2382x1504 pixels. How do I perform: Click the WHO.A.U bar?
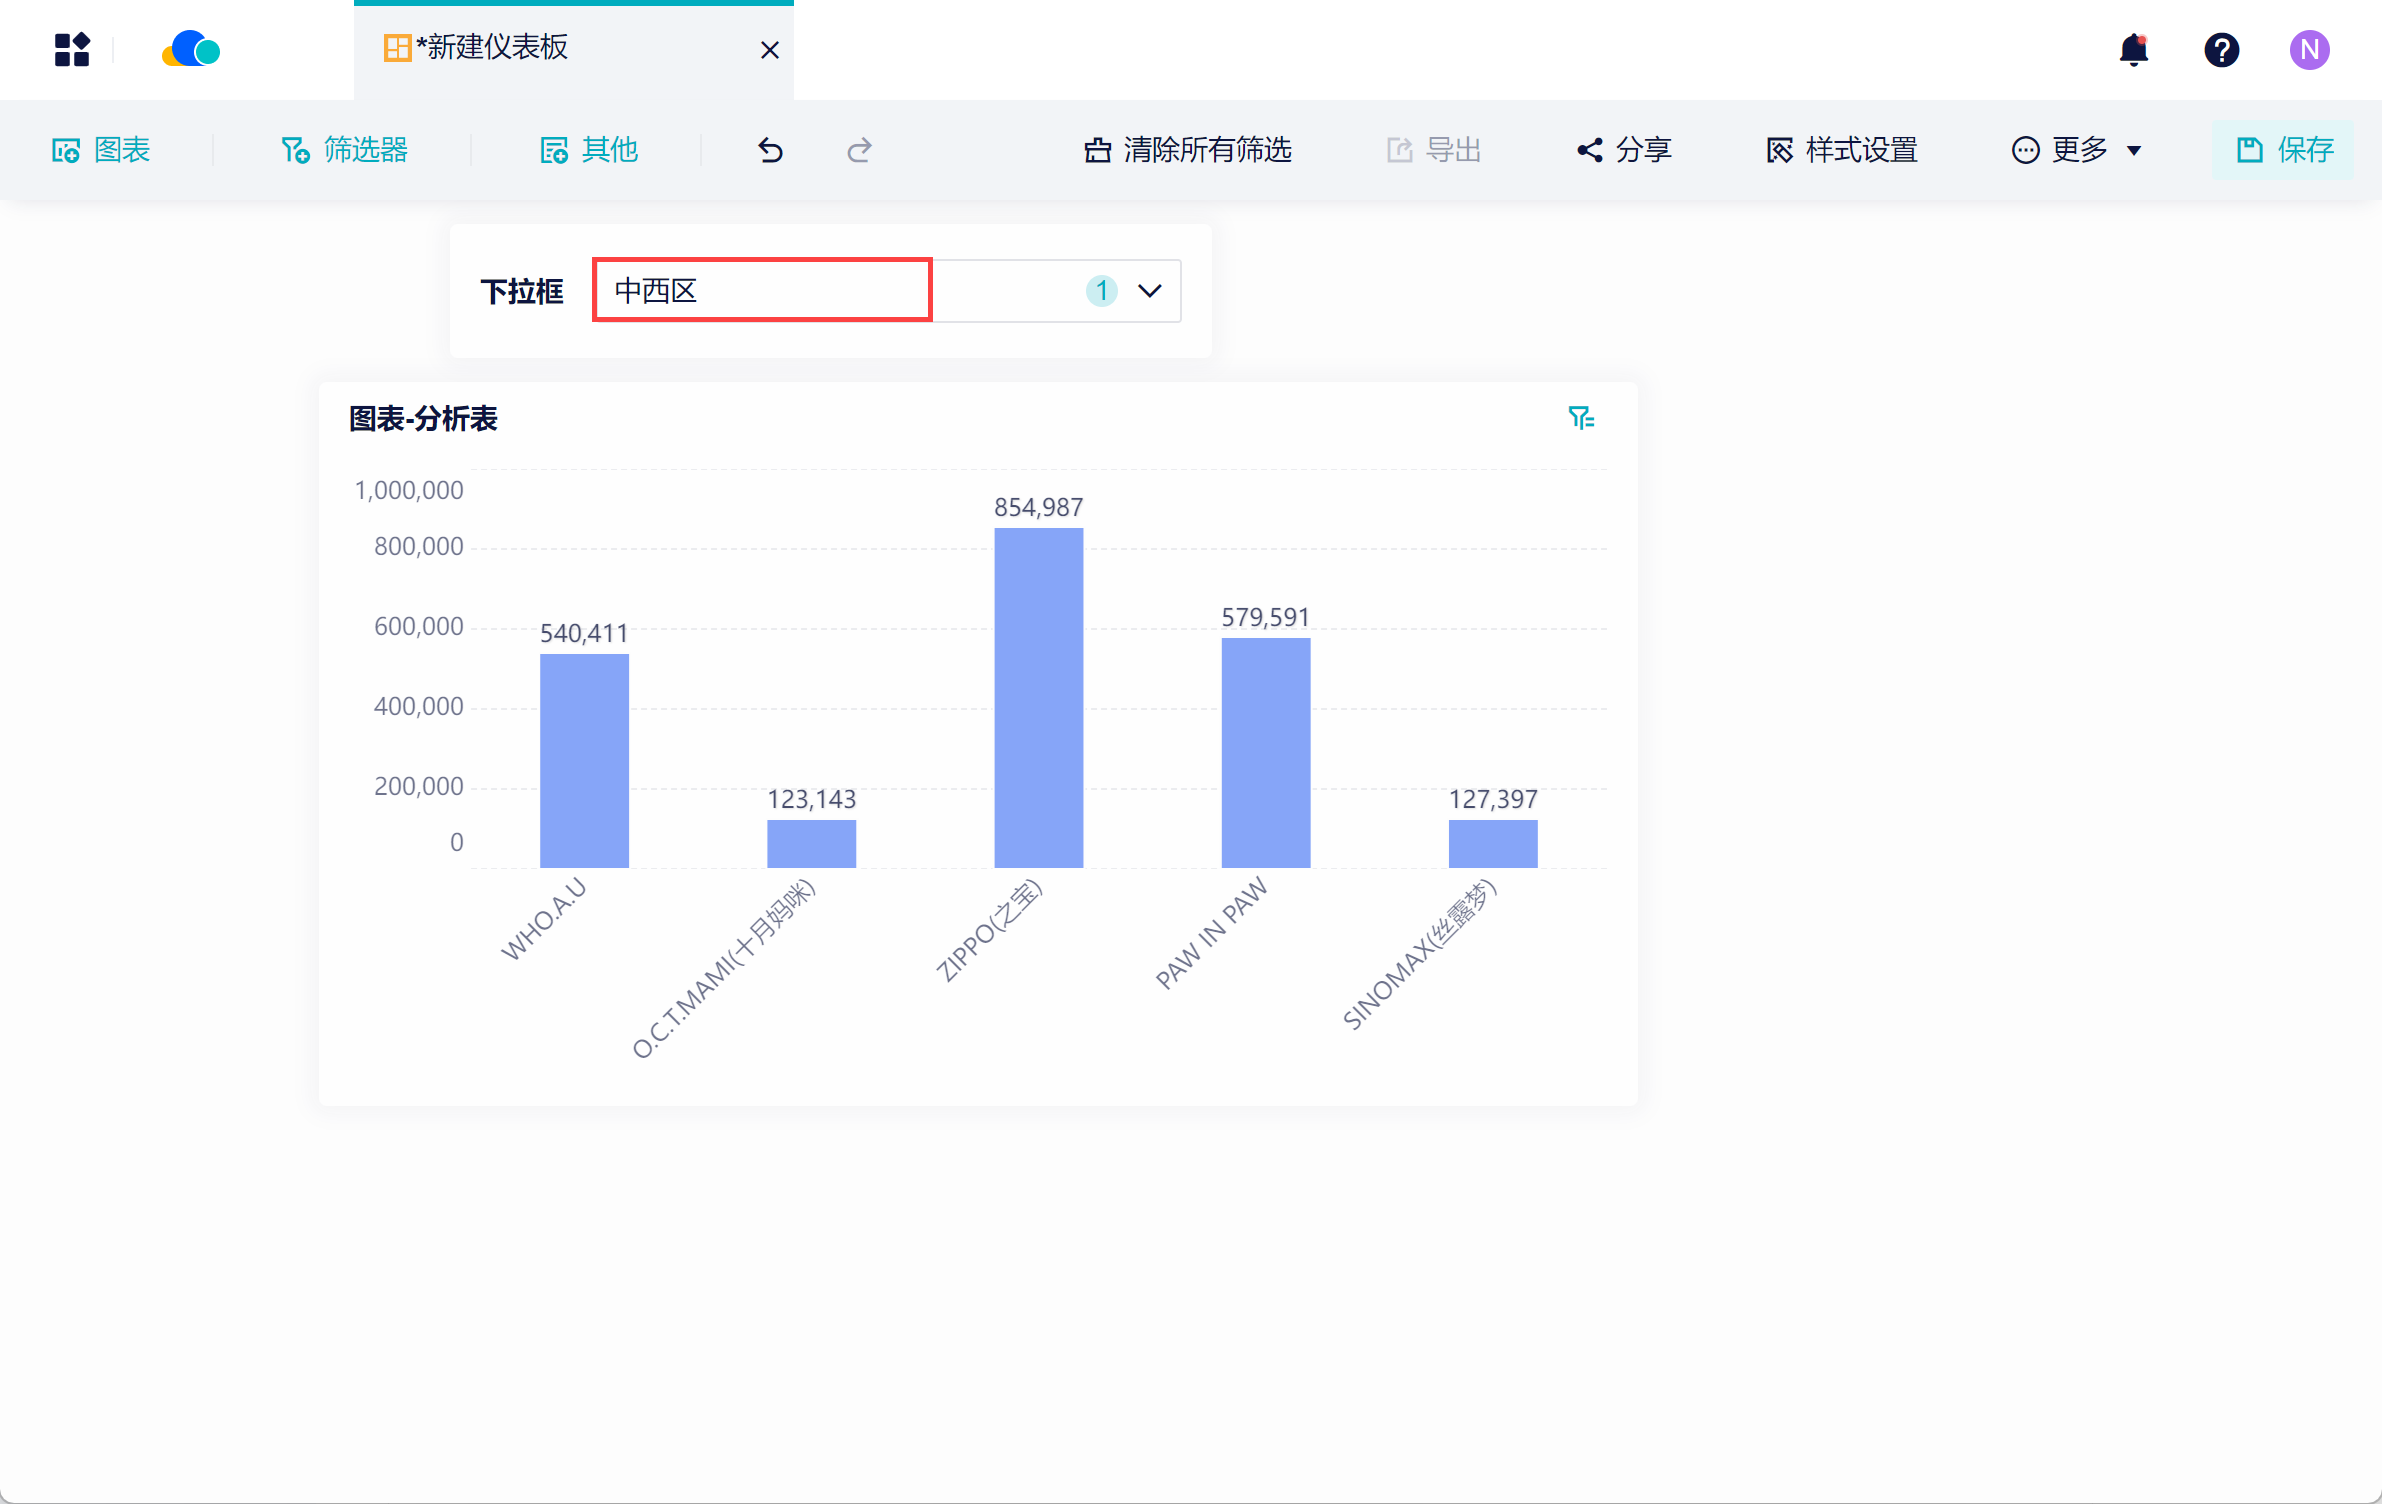click(x=584, y=761)
